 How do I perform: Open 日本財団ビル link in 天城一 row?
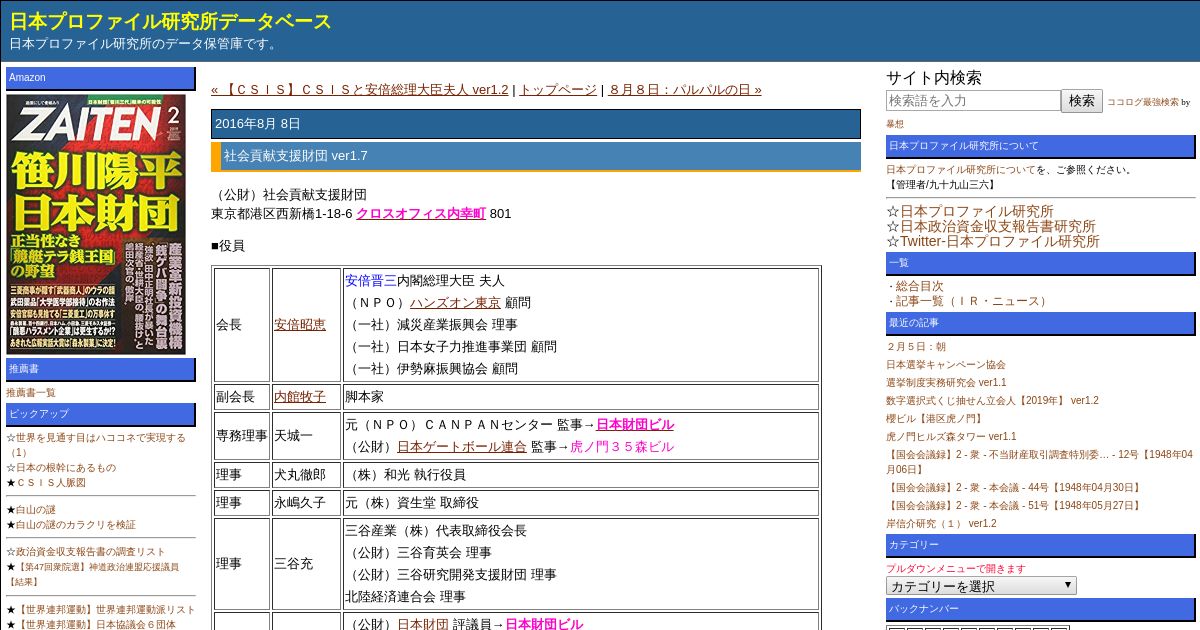[x=635, y=424]
